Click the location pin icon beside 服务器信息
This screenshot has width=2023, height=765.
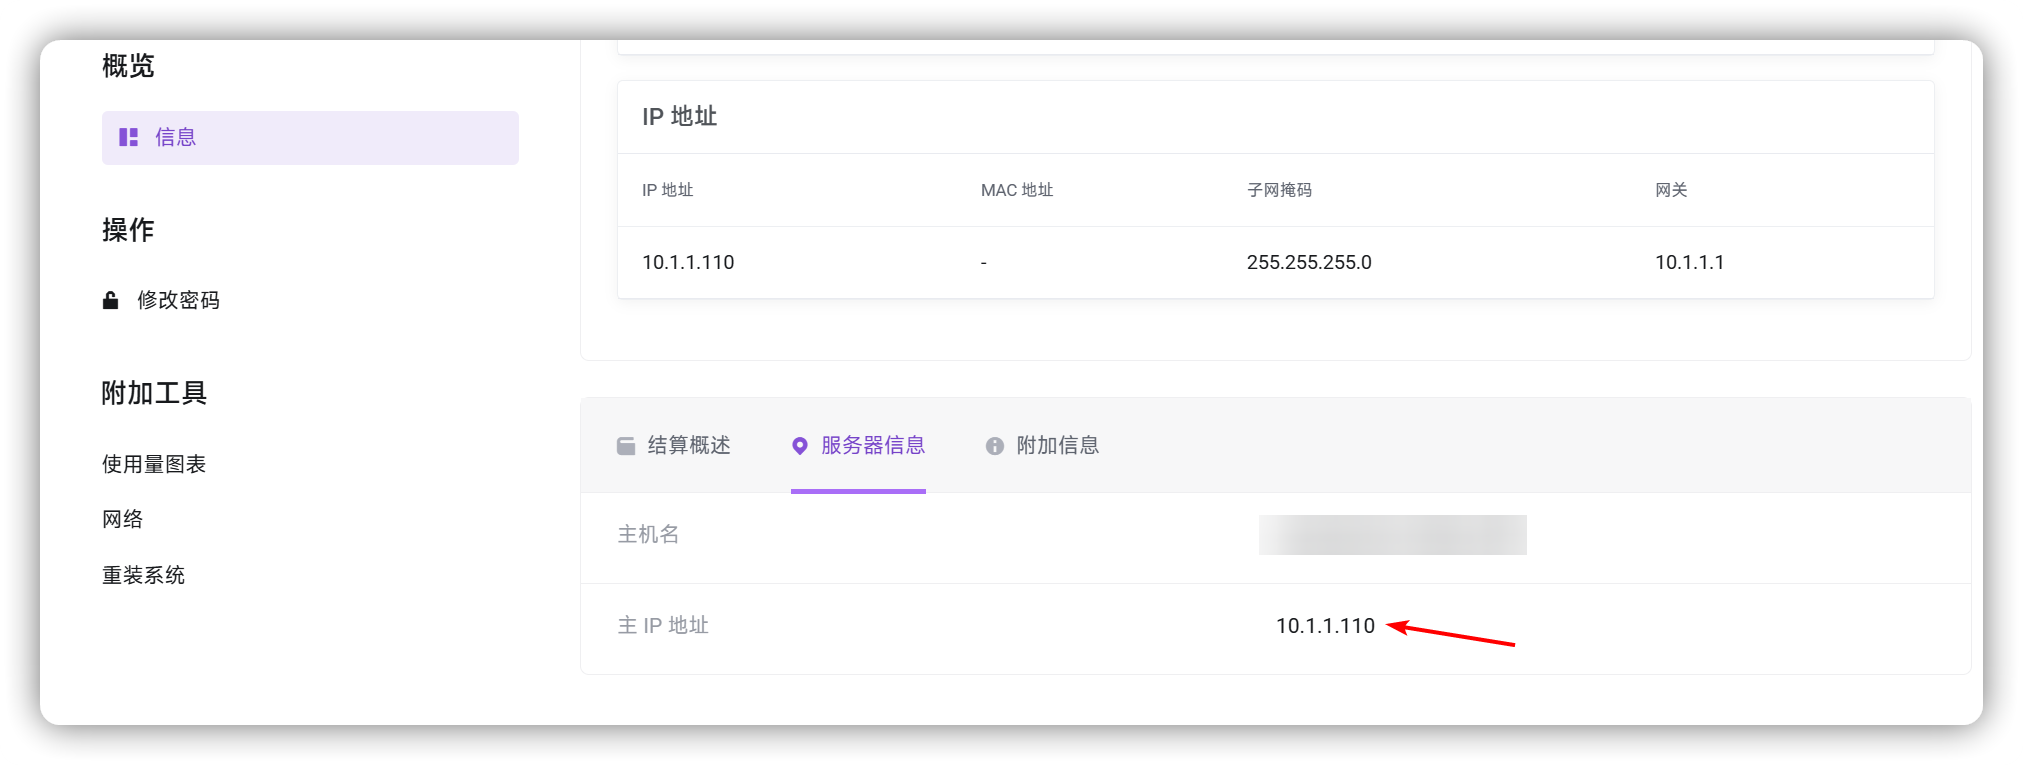(800, 446)
